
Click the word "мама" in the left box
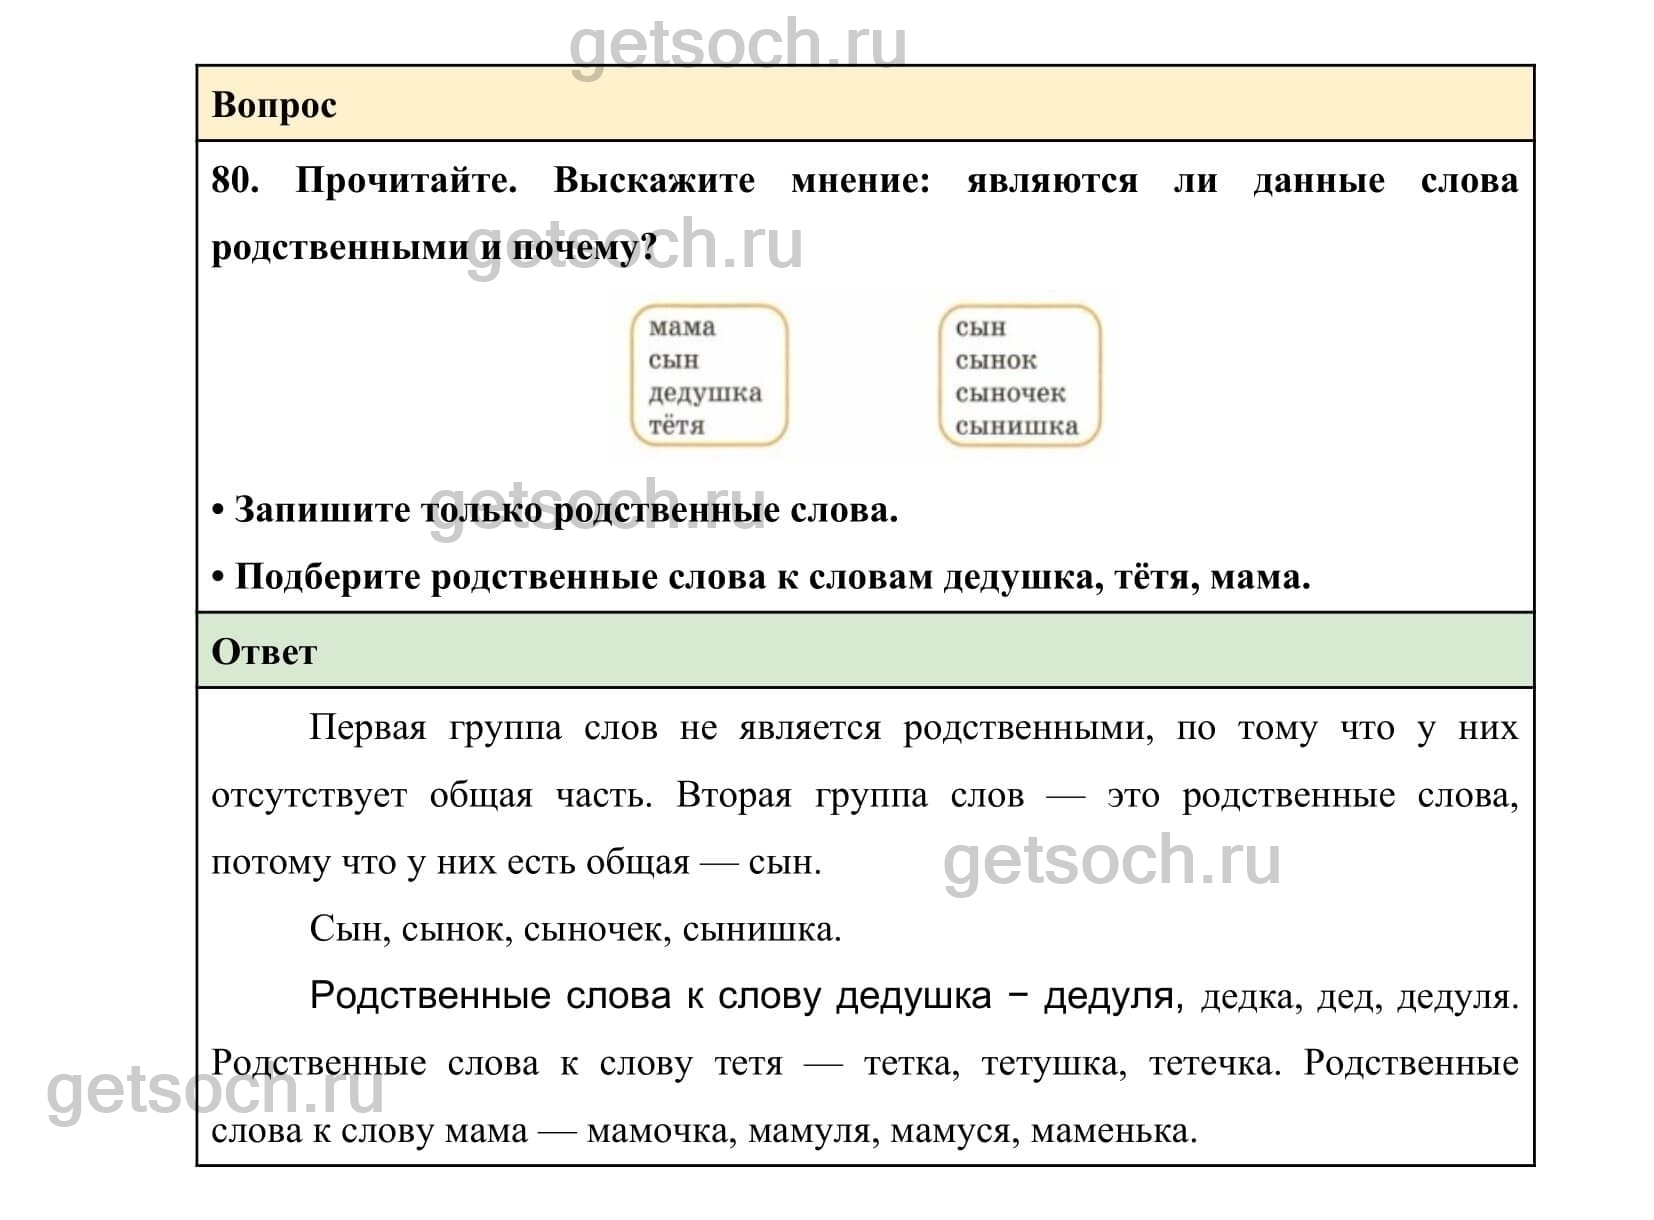[682, 328]
